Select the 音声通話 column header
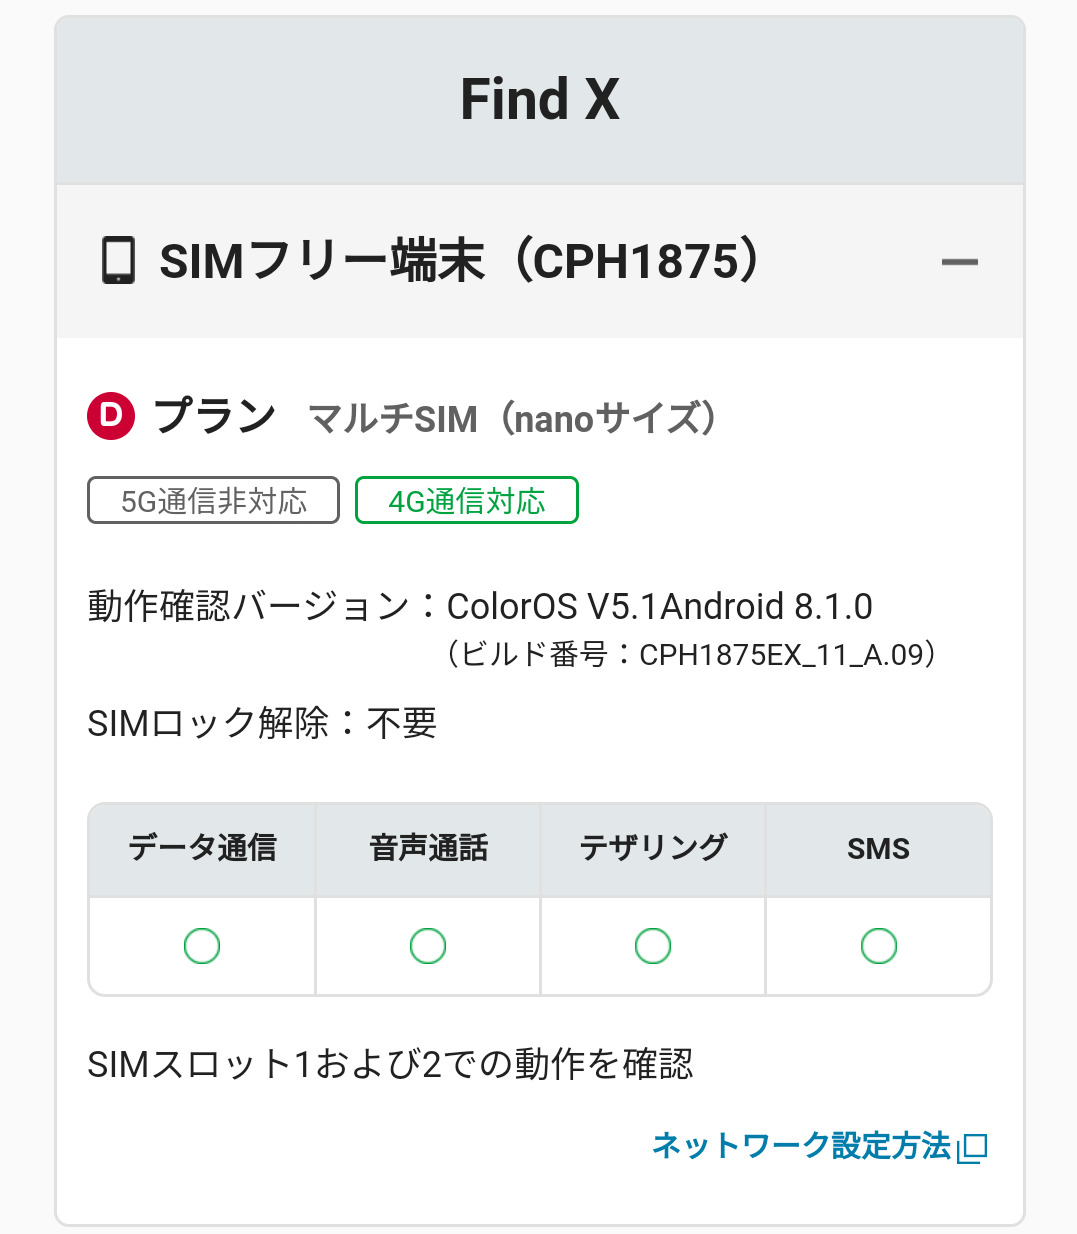Viewport: 1077px width, 1234px height. pyautogui.click(x=428, y=848)
